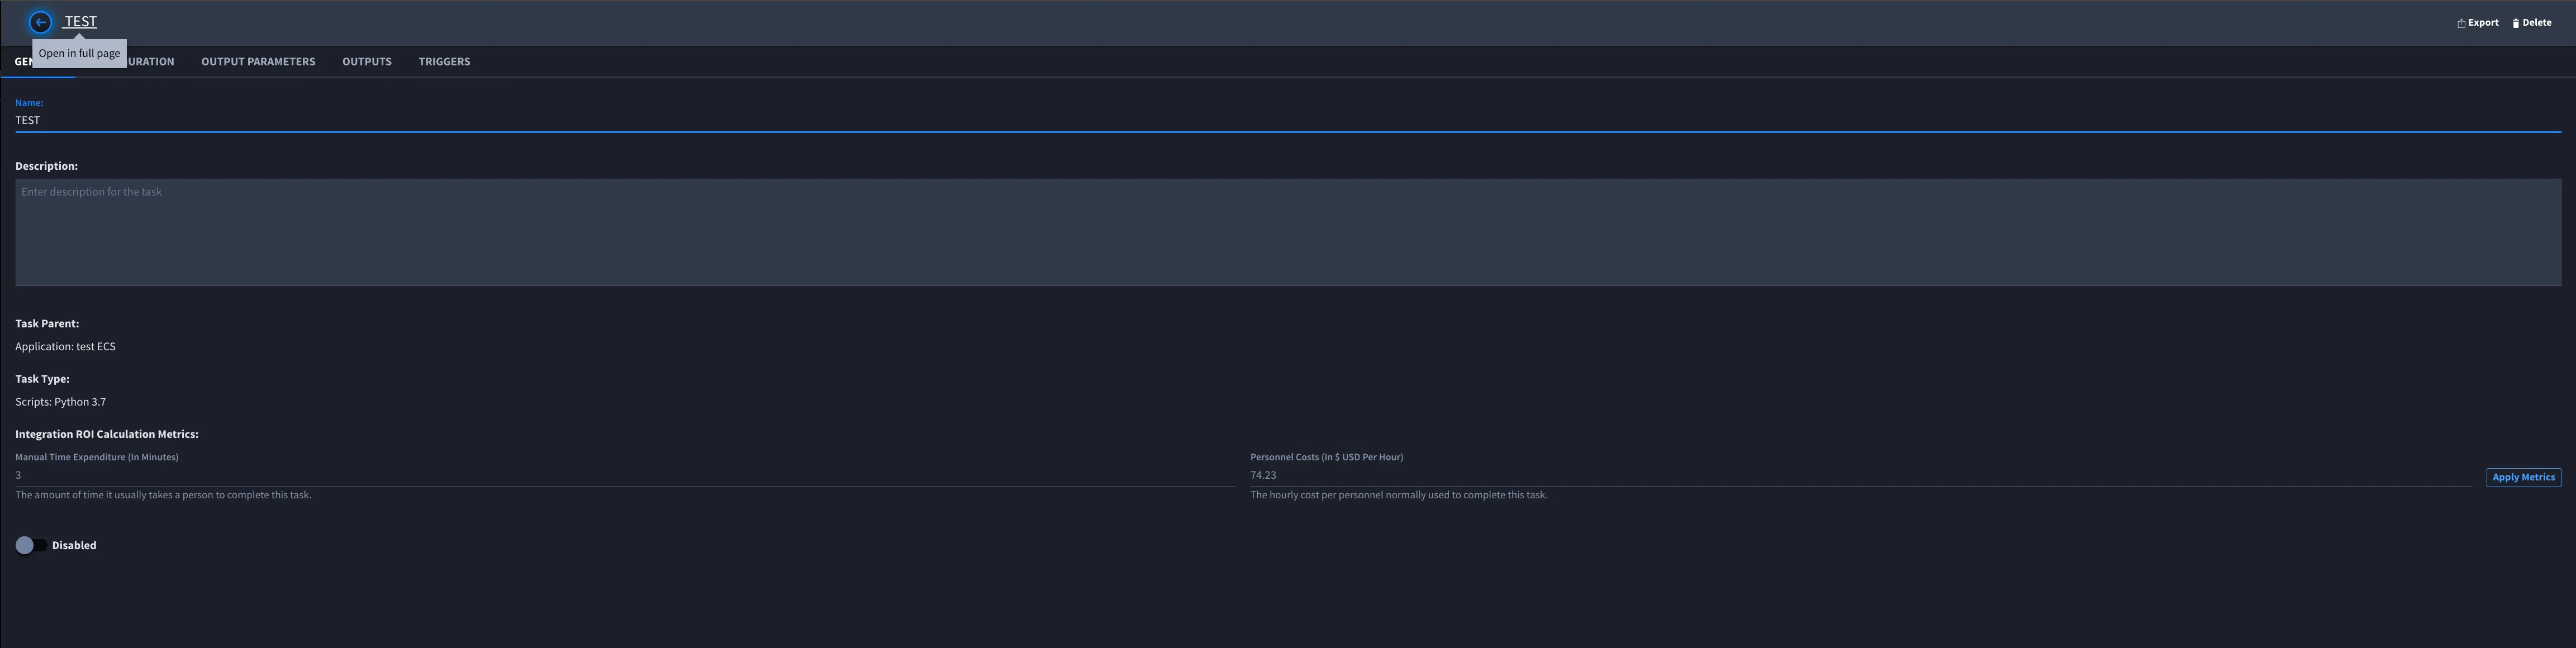Click the 'Scripts: Python 3.7' text

click(60, 402)
